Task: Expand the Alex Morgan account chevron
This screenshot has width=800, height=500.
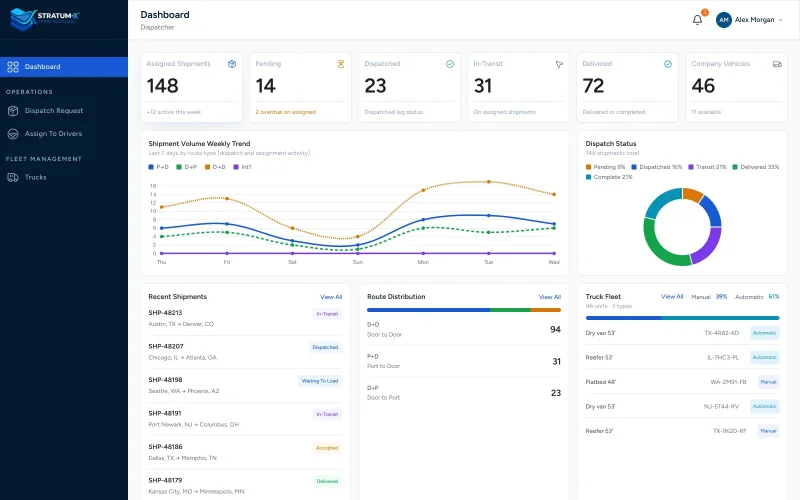Action: pos(780,20)
